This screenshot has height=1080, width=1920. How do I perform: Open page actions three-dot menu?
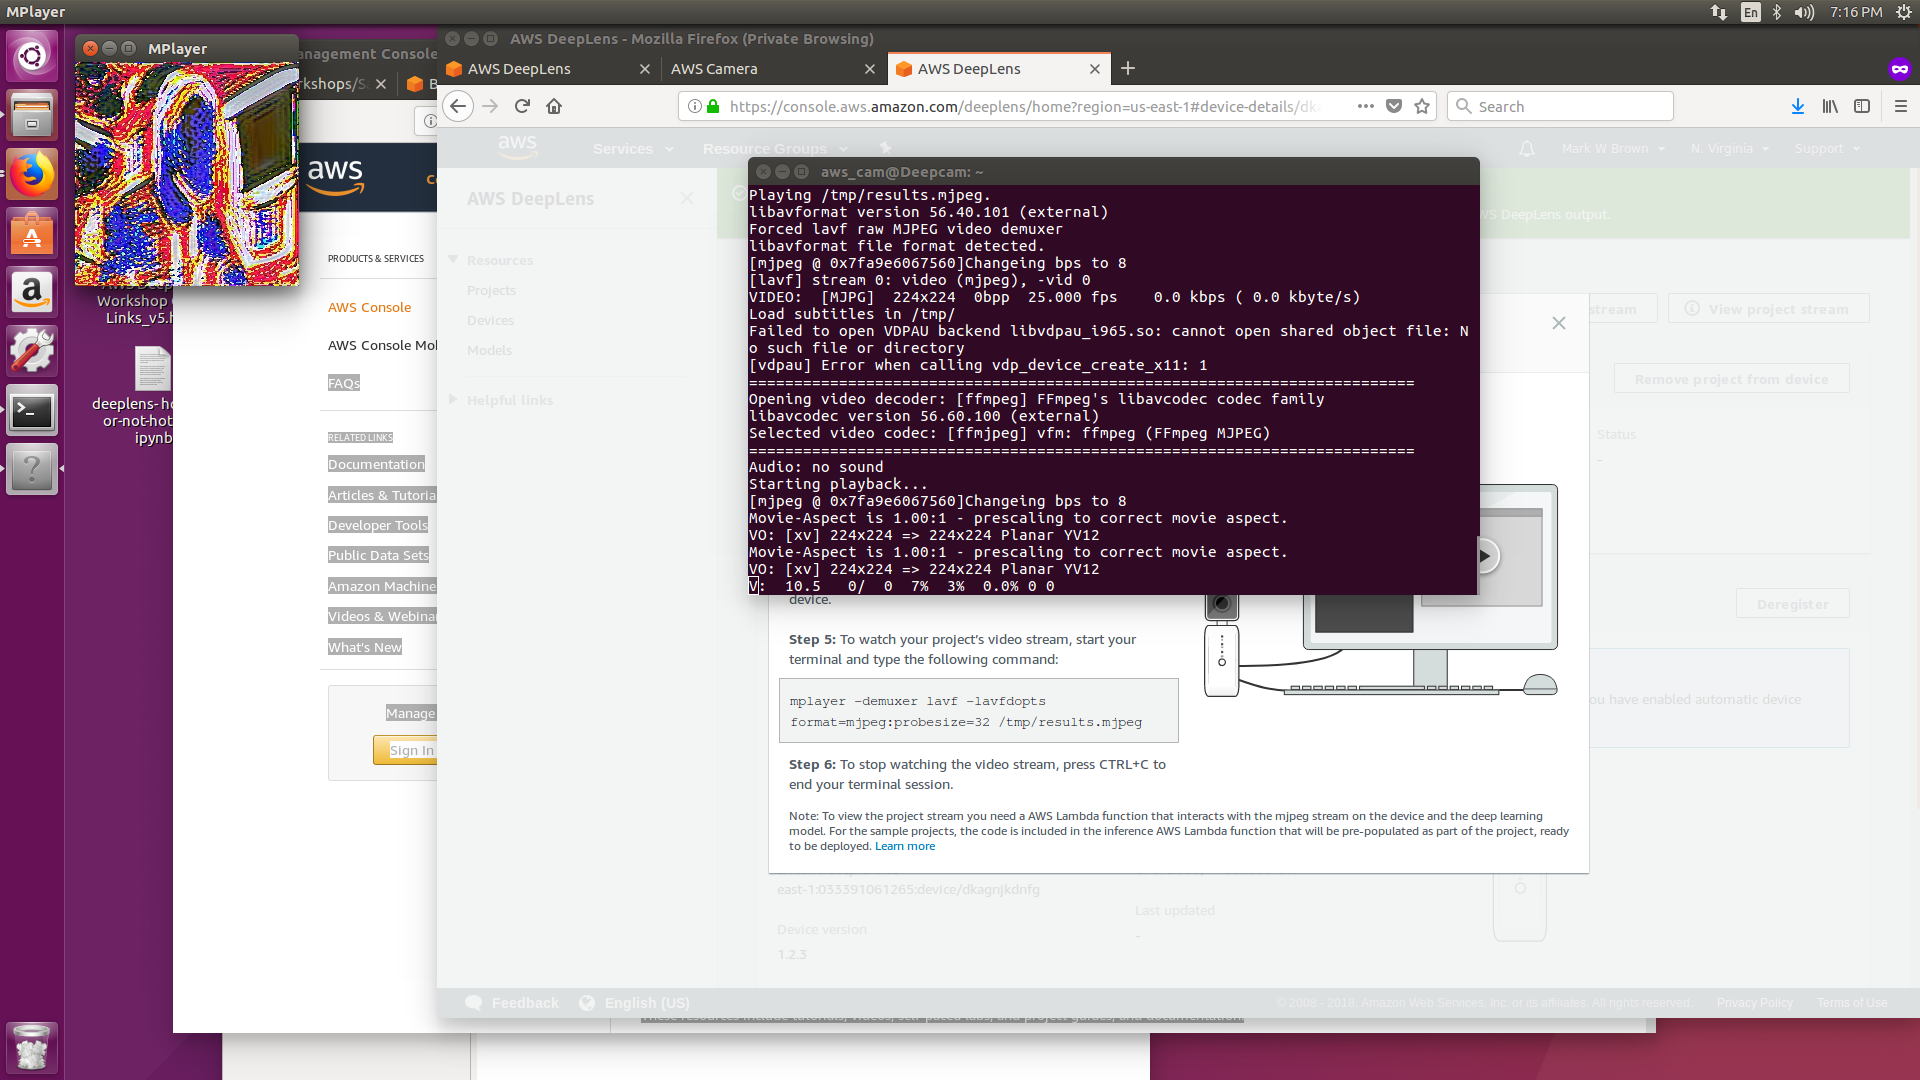(1366, 106)
